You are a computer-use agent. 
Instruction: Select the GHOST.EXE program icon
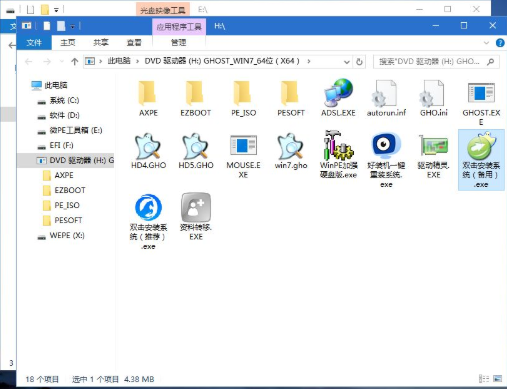[x=481, y=93]
